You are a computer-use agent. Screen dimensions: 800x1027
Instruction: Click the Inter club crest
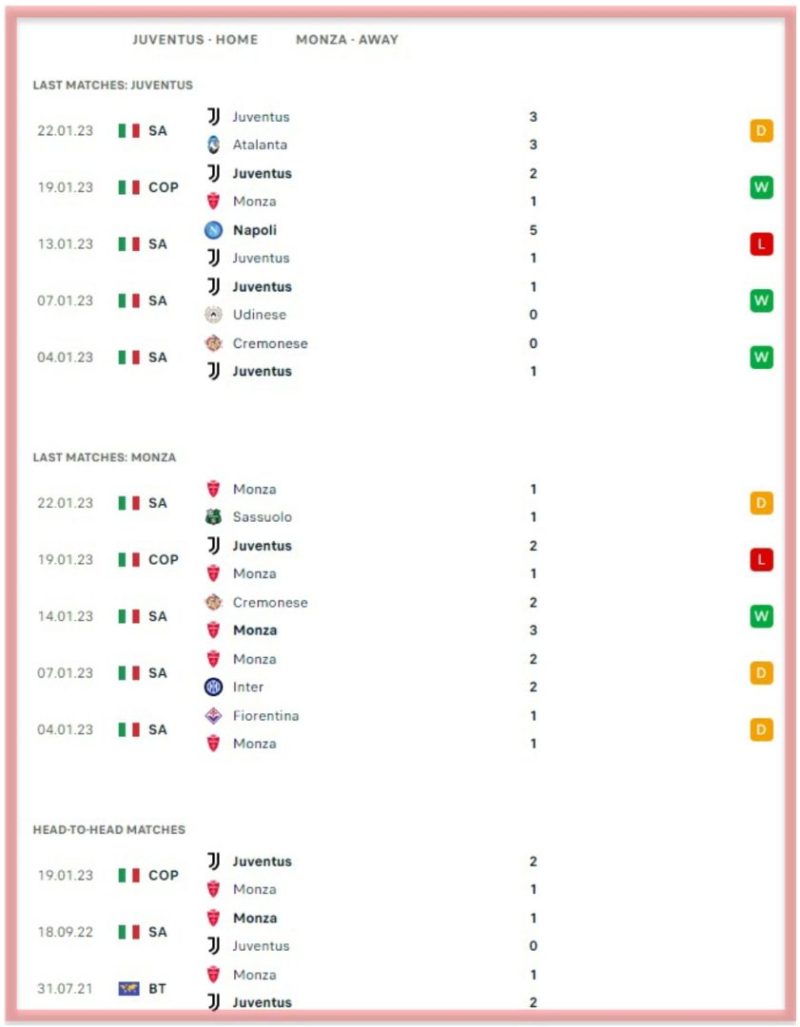tap(214, 687)
